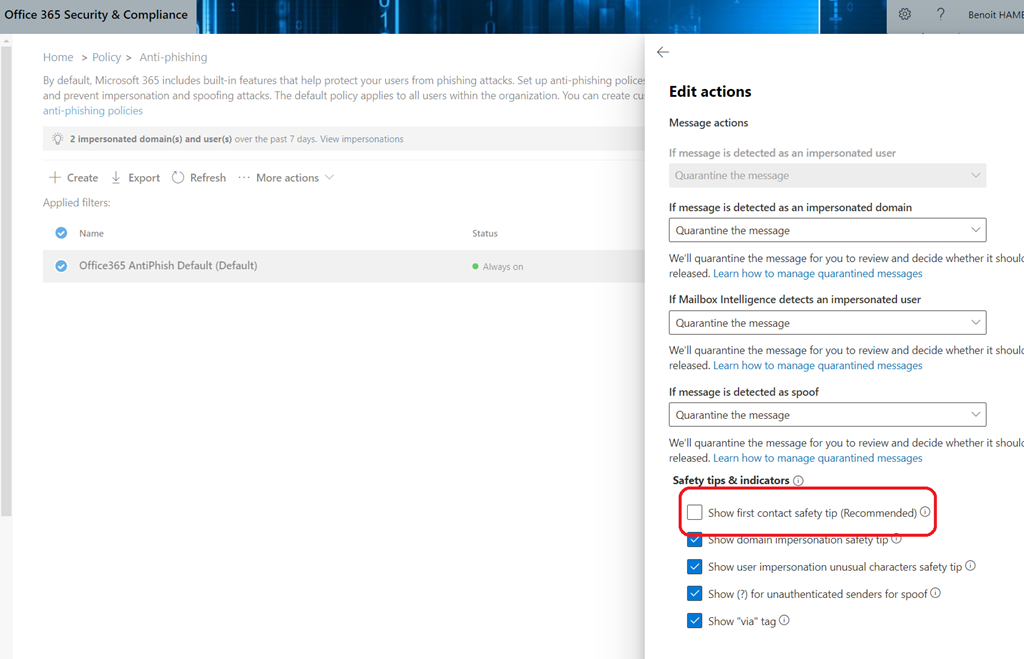Uncheck Show domain impersonation safety tip

[x=694, y=540]
